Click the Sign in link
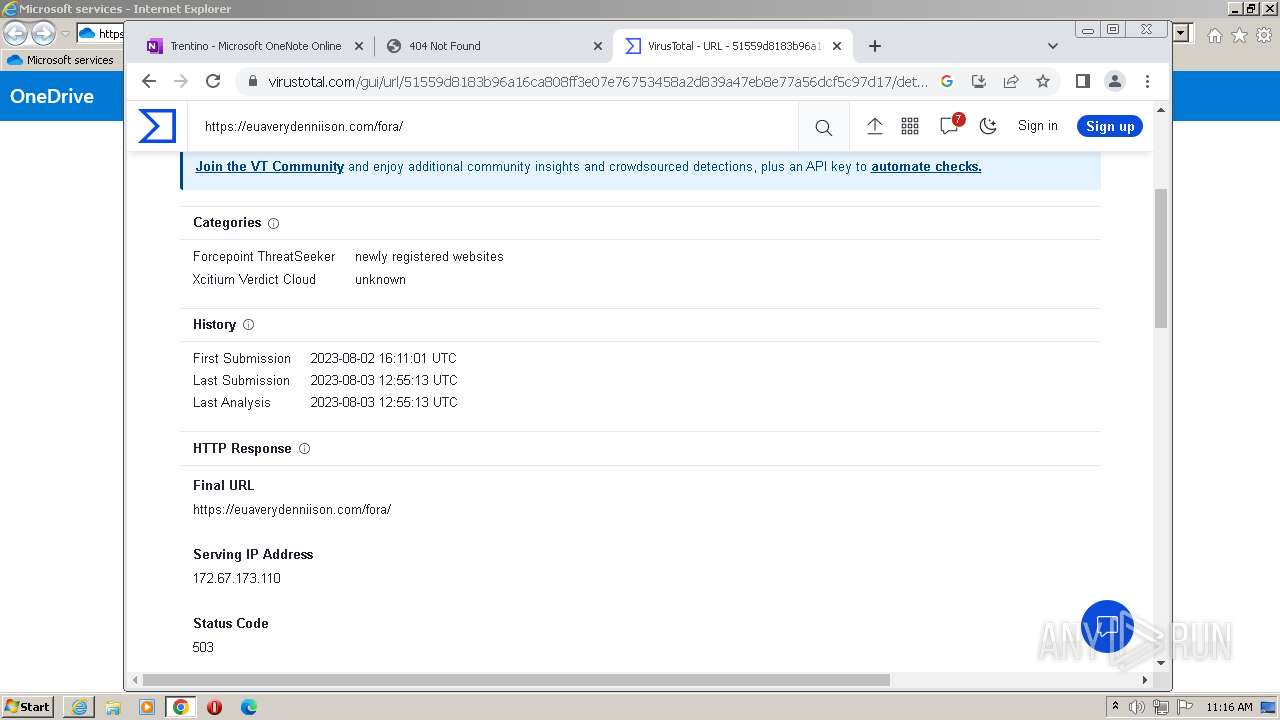The height and width of the screenshot is (720, 1280). [x=1037, y=126]
